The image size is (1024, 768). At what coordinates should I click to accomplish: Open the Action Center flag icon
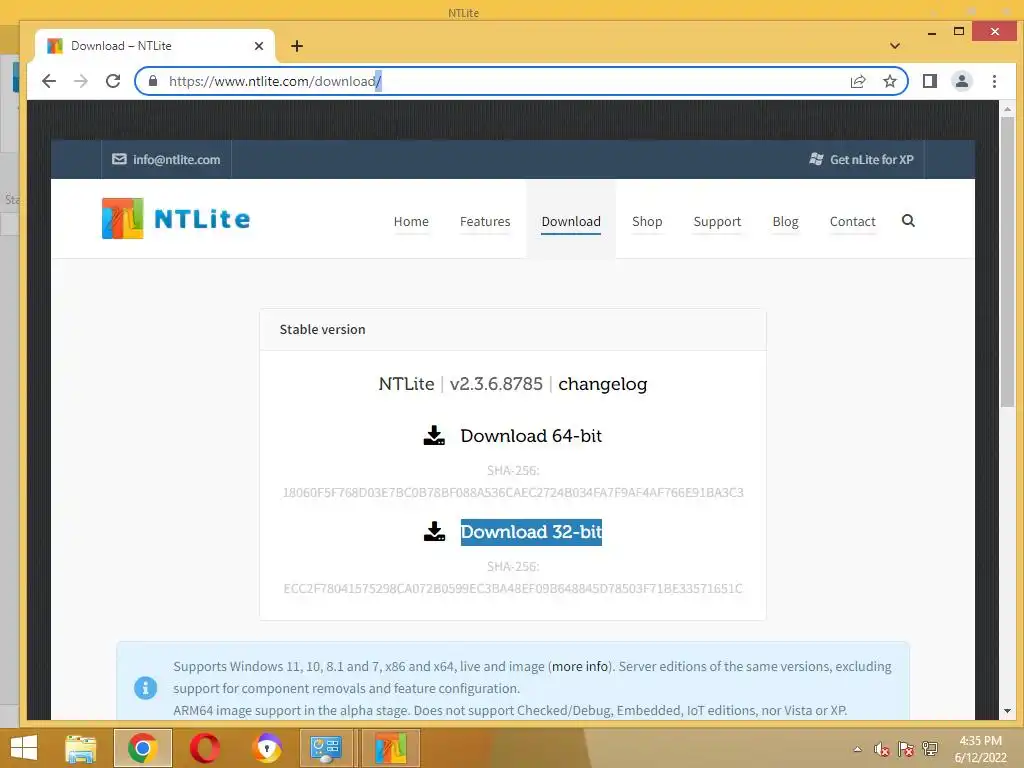[906, 749]
